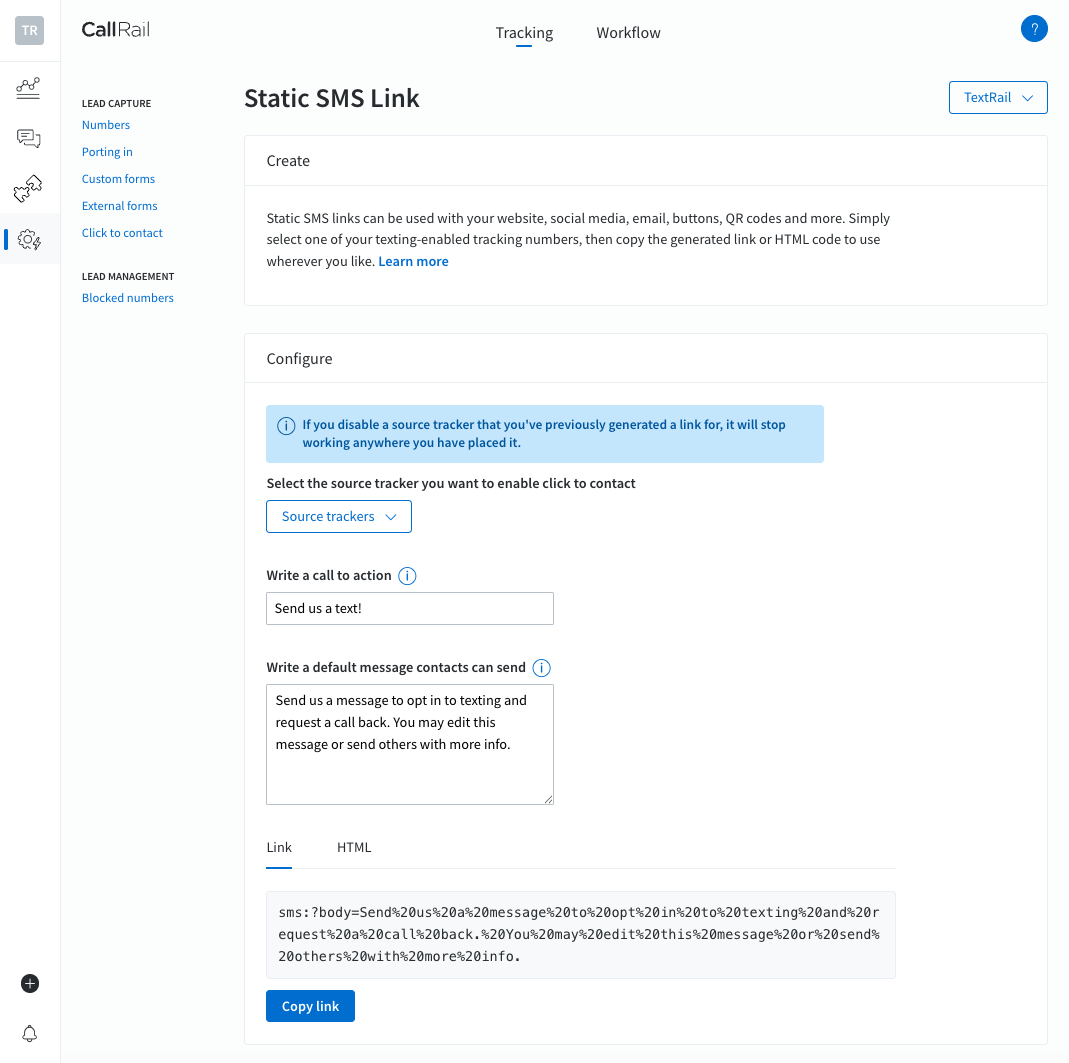The width and height of the screenshot is (1069, 1063).
Task: Click info icon beside default message label
Action: coord(541,668)
